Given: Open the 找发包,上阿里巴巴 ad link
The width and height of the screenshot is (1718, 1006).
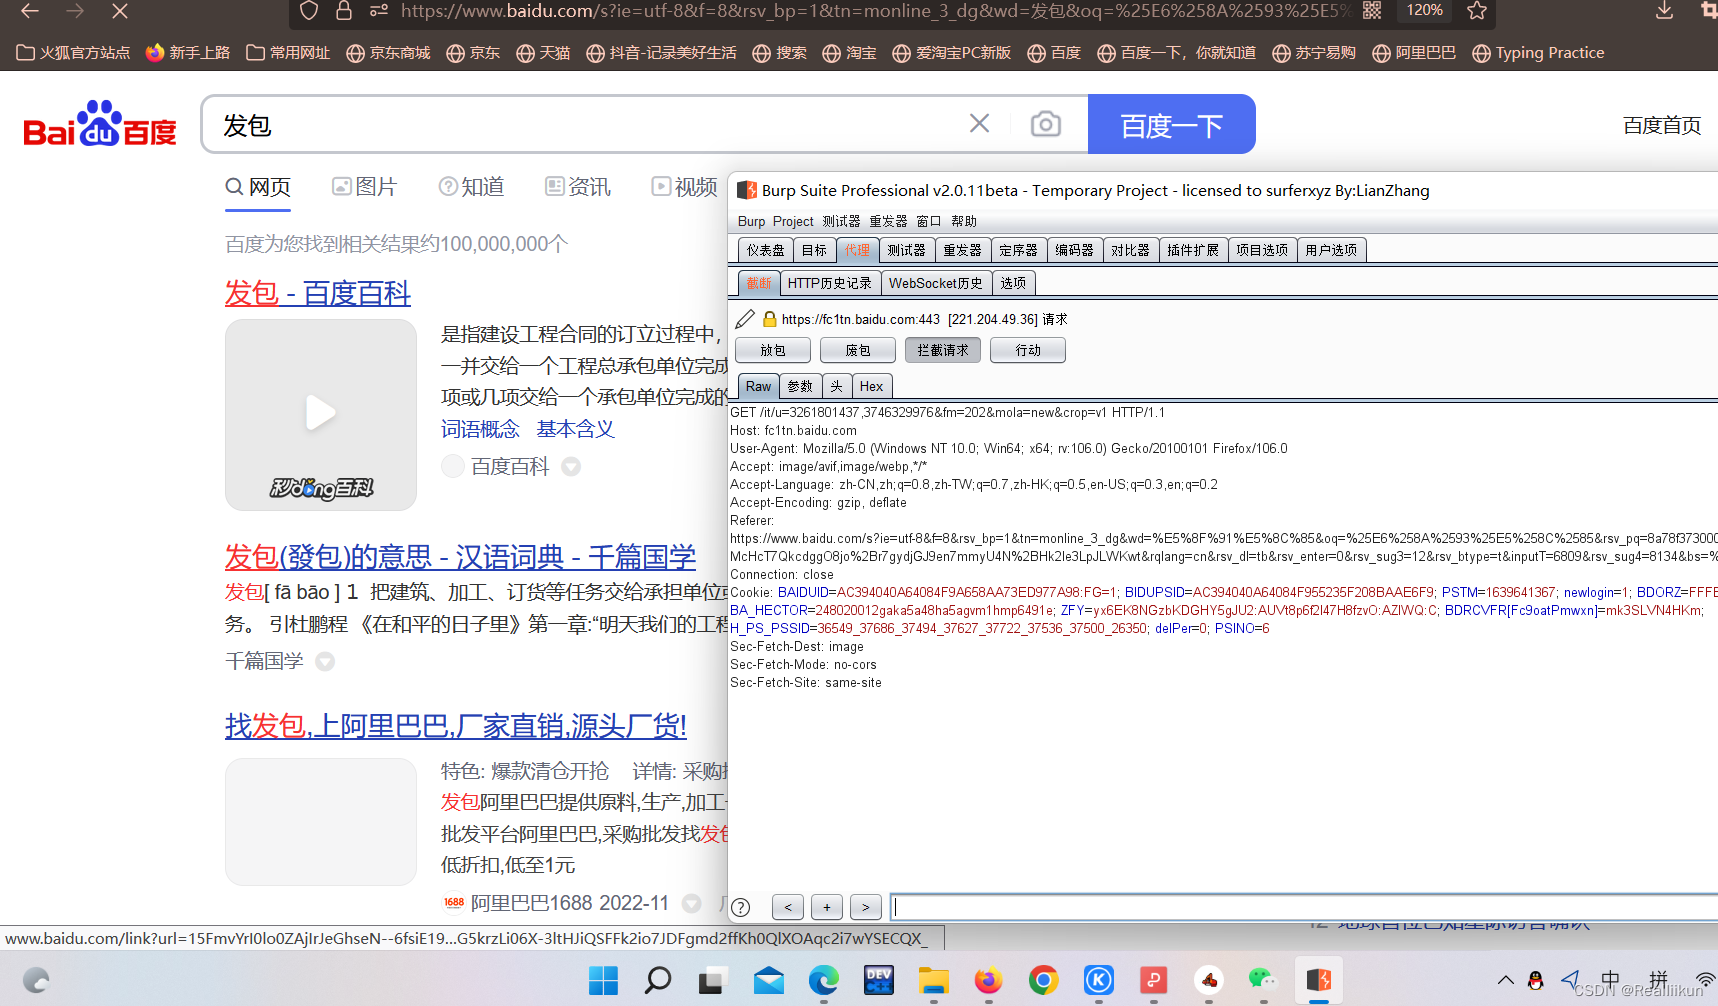Looking at the screenshot, I should coord(456,726).
